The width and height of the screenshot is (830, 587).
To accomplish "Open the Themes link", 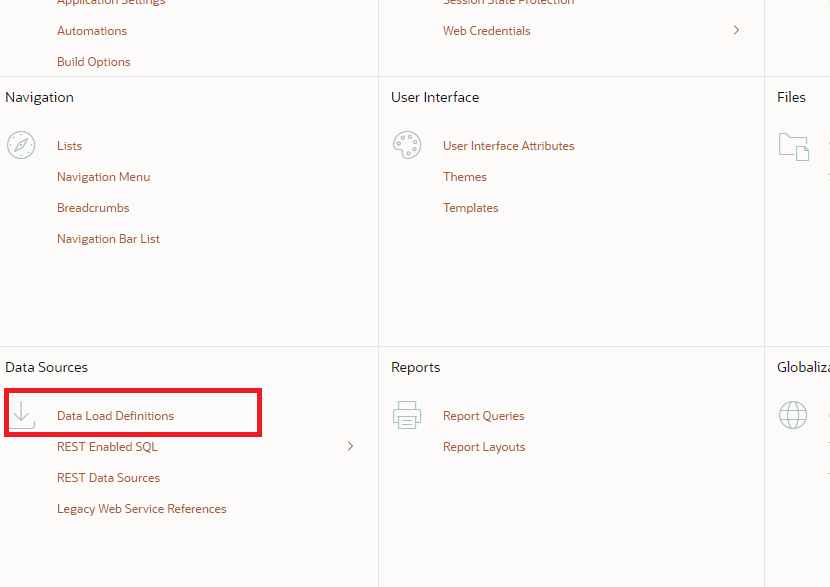I will click(x=465, y=177).
